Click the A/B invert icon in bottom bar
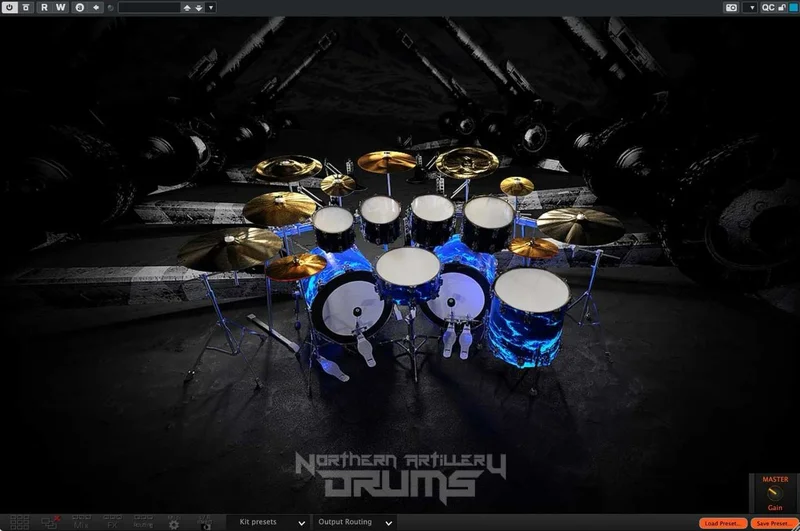Viewport: 800px width, 531px height. click(205, 522)
